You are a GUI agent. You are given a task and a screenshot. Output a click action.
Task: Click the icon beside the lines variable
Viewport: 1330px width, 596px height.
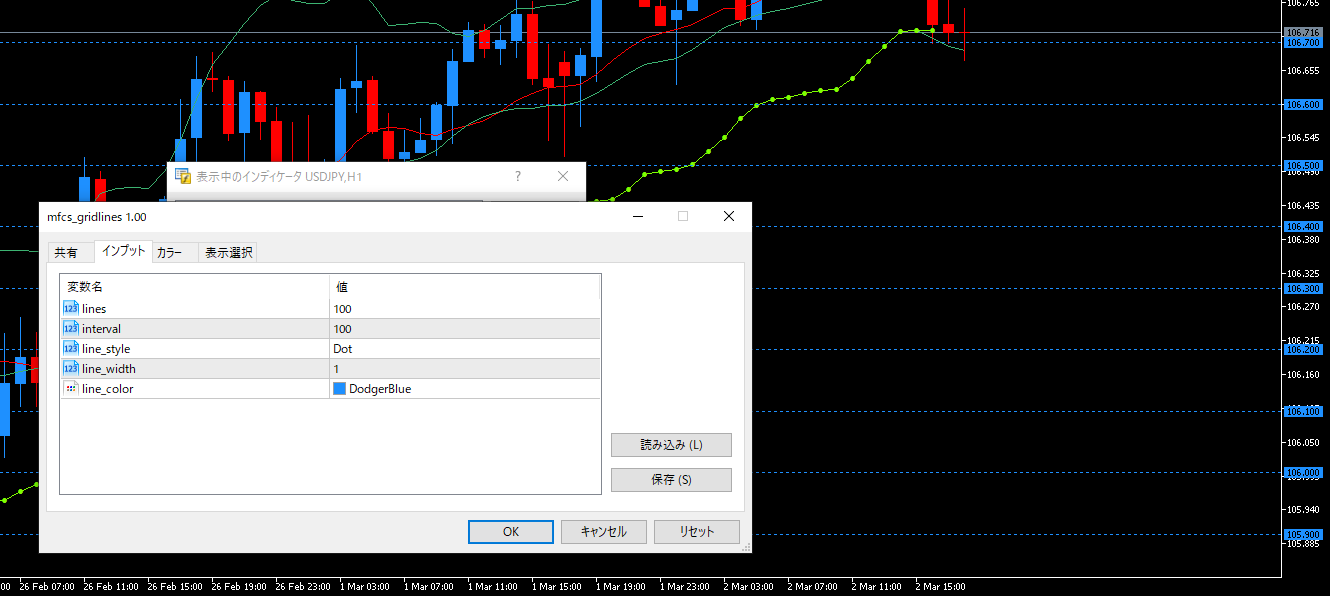[71, 308]
